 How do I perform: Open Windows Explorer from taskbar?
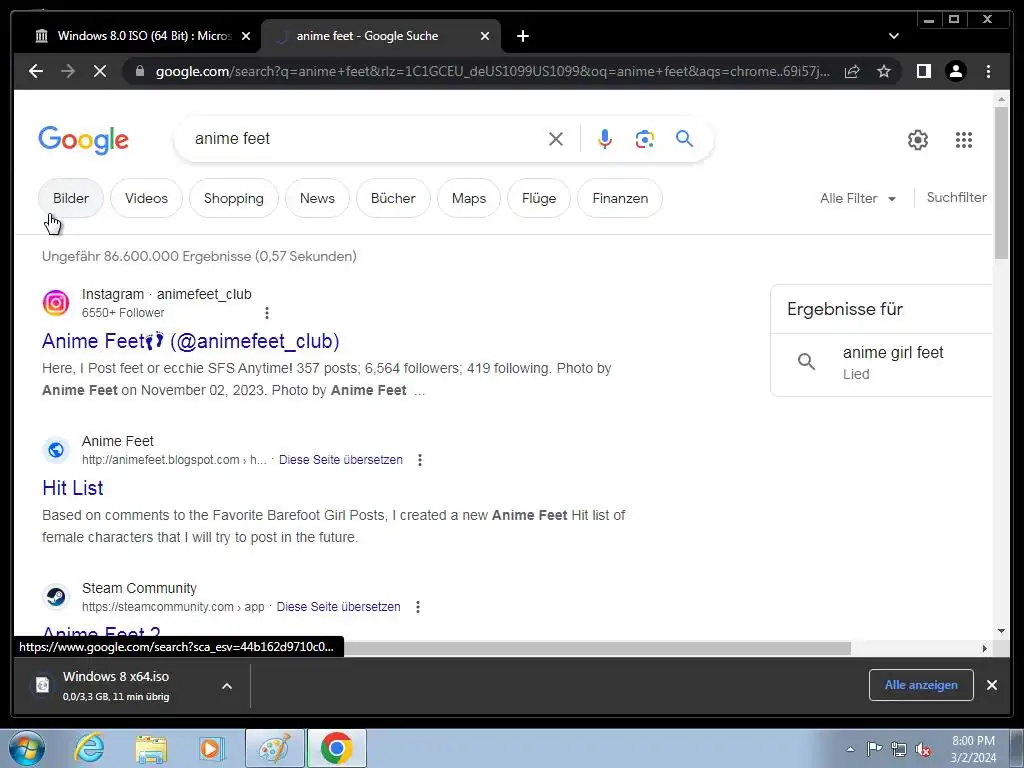tap(151, 749)
